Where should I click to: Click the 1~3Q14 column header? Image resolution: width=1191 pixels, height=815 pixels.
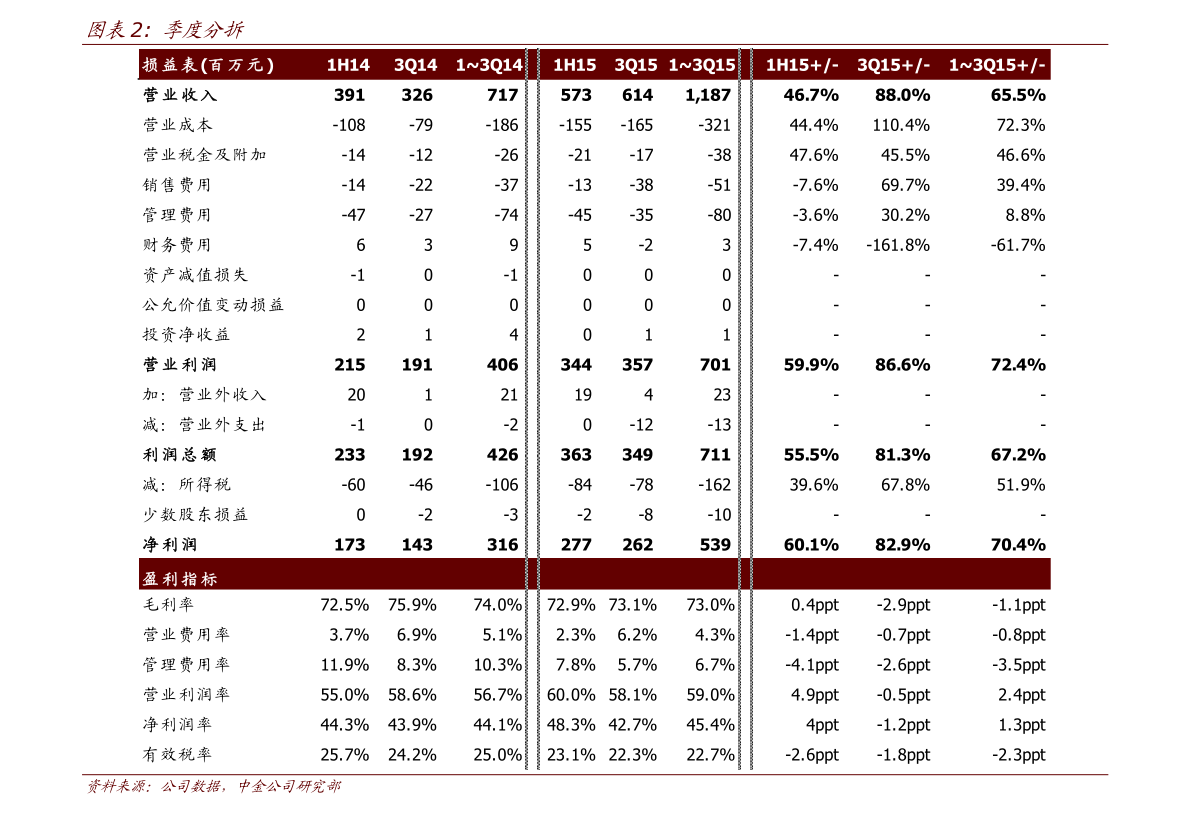point(489,65)
